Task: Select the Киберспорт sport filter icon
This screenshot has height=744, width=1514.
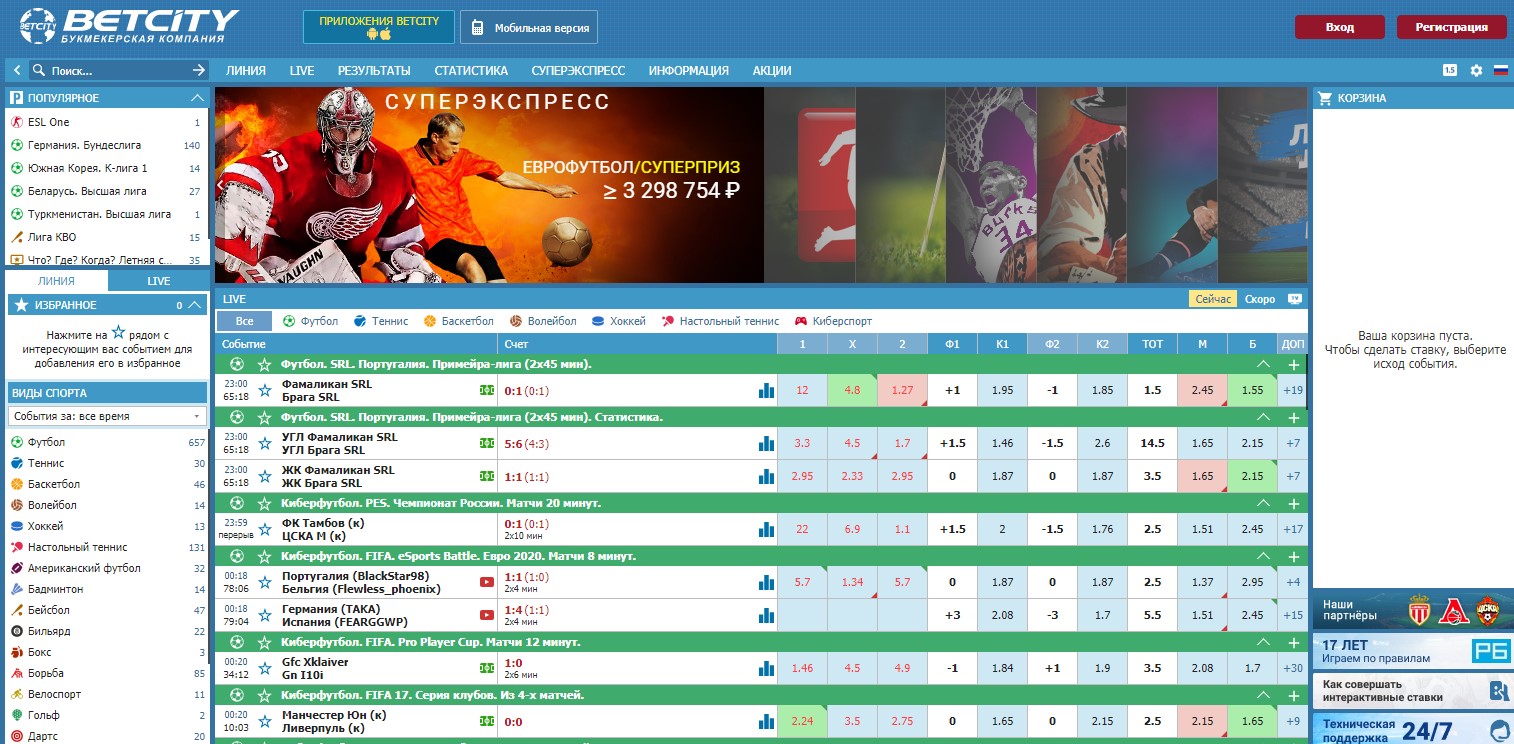Action: click(800, 321)
